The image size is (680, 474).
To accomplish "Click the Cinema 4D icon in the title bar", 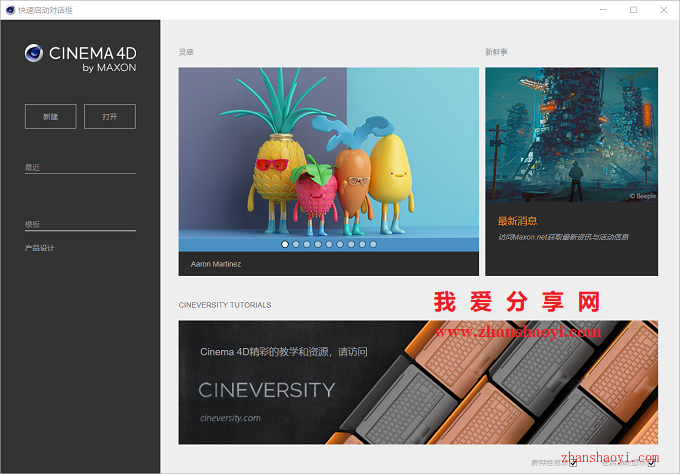I will 10,10.
